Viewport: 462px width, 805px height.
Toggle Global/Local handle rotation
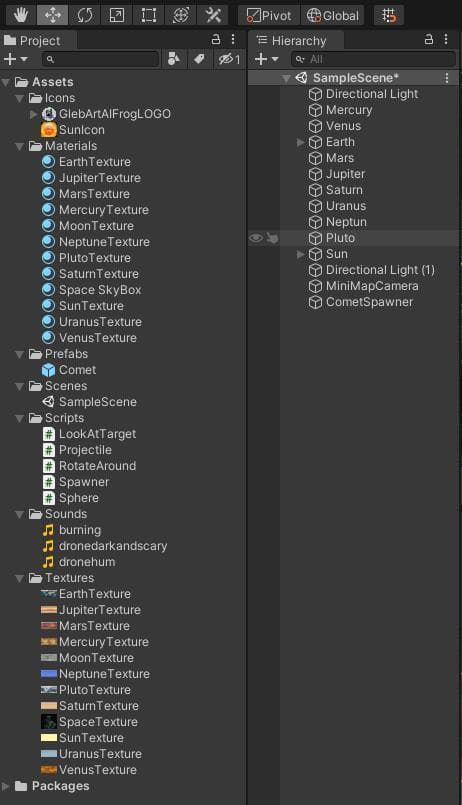pos(333,15)
